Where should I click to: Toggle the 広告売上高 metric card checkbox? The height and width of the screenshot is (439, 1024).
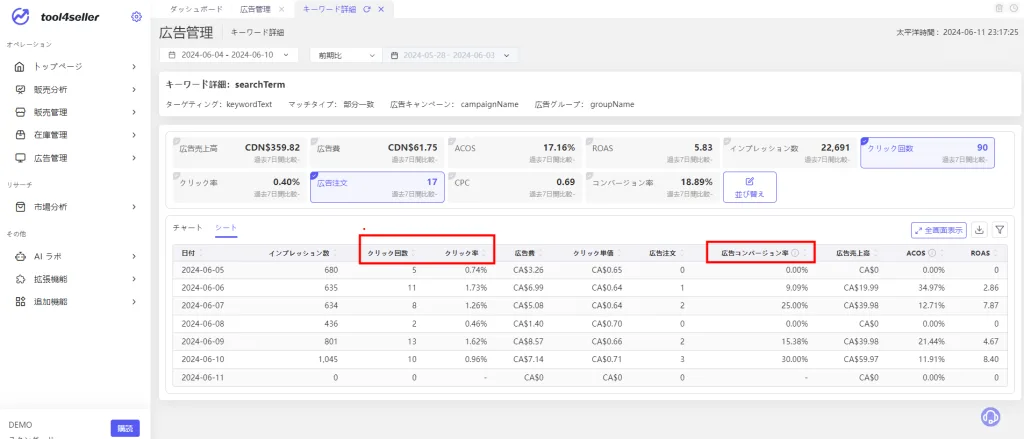coord(176,140)
